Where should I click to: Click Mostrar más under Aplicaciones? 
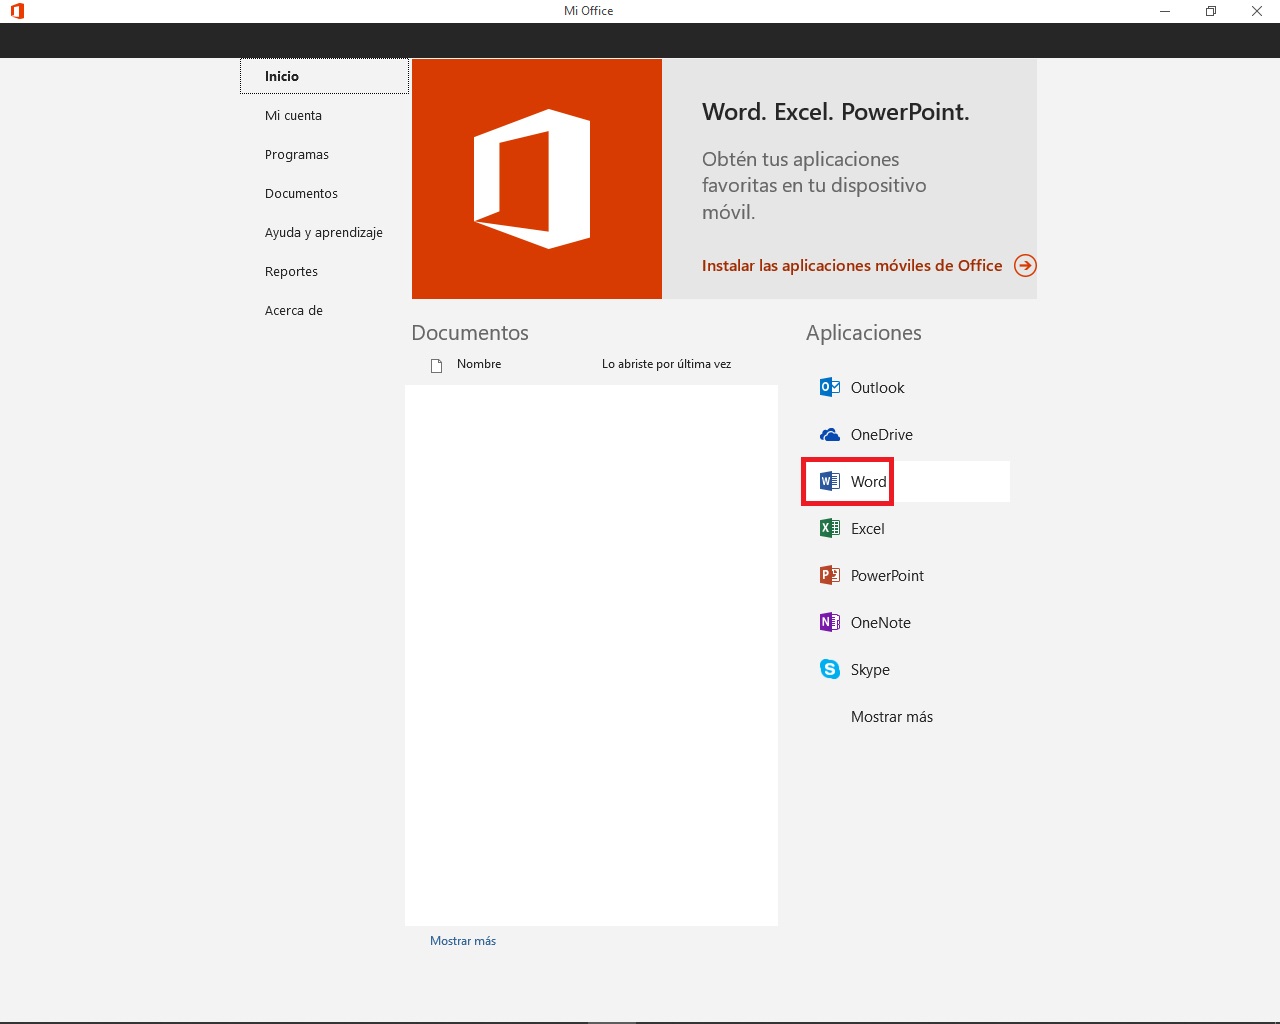[x=892, y=717]
